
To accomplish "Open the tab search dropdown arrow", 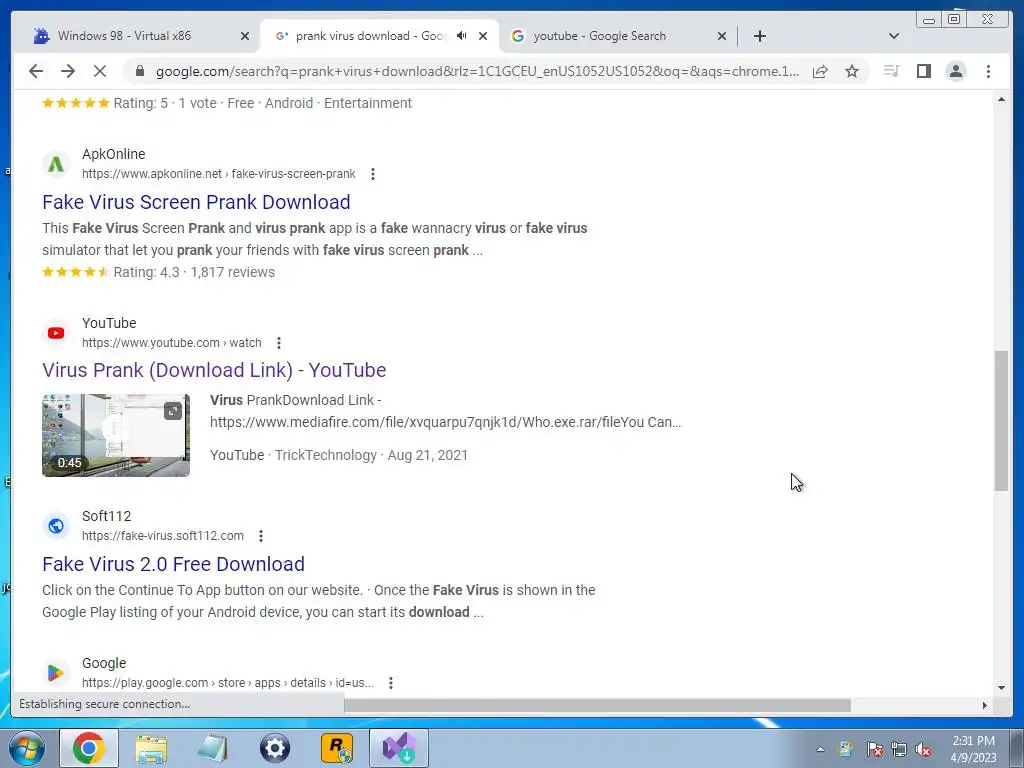I will pos(893,36).
